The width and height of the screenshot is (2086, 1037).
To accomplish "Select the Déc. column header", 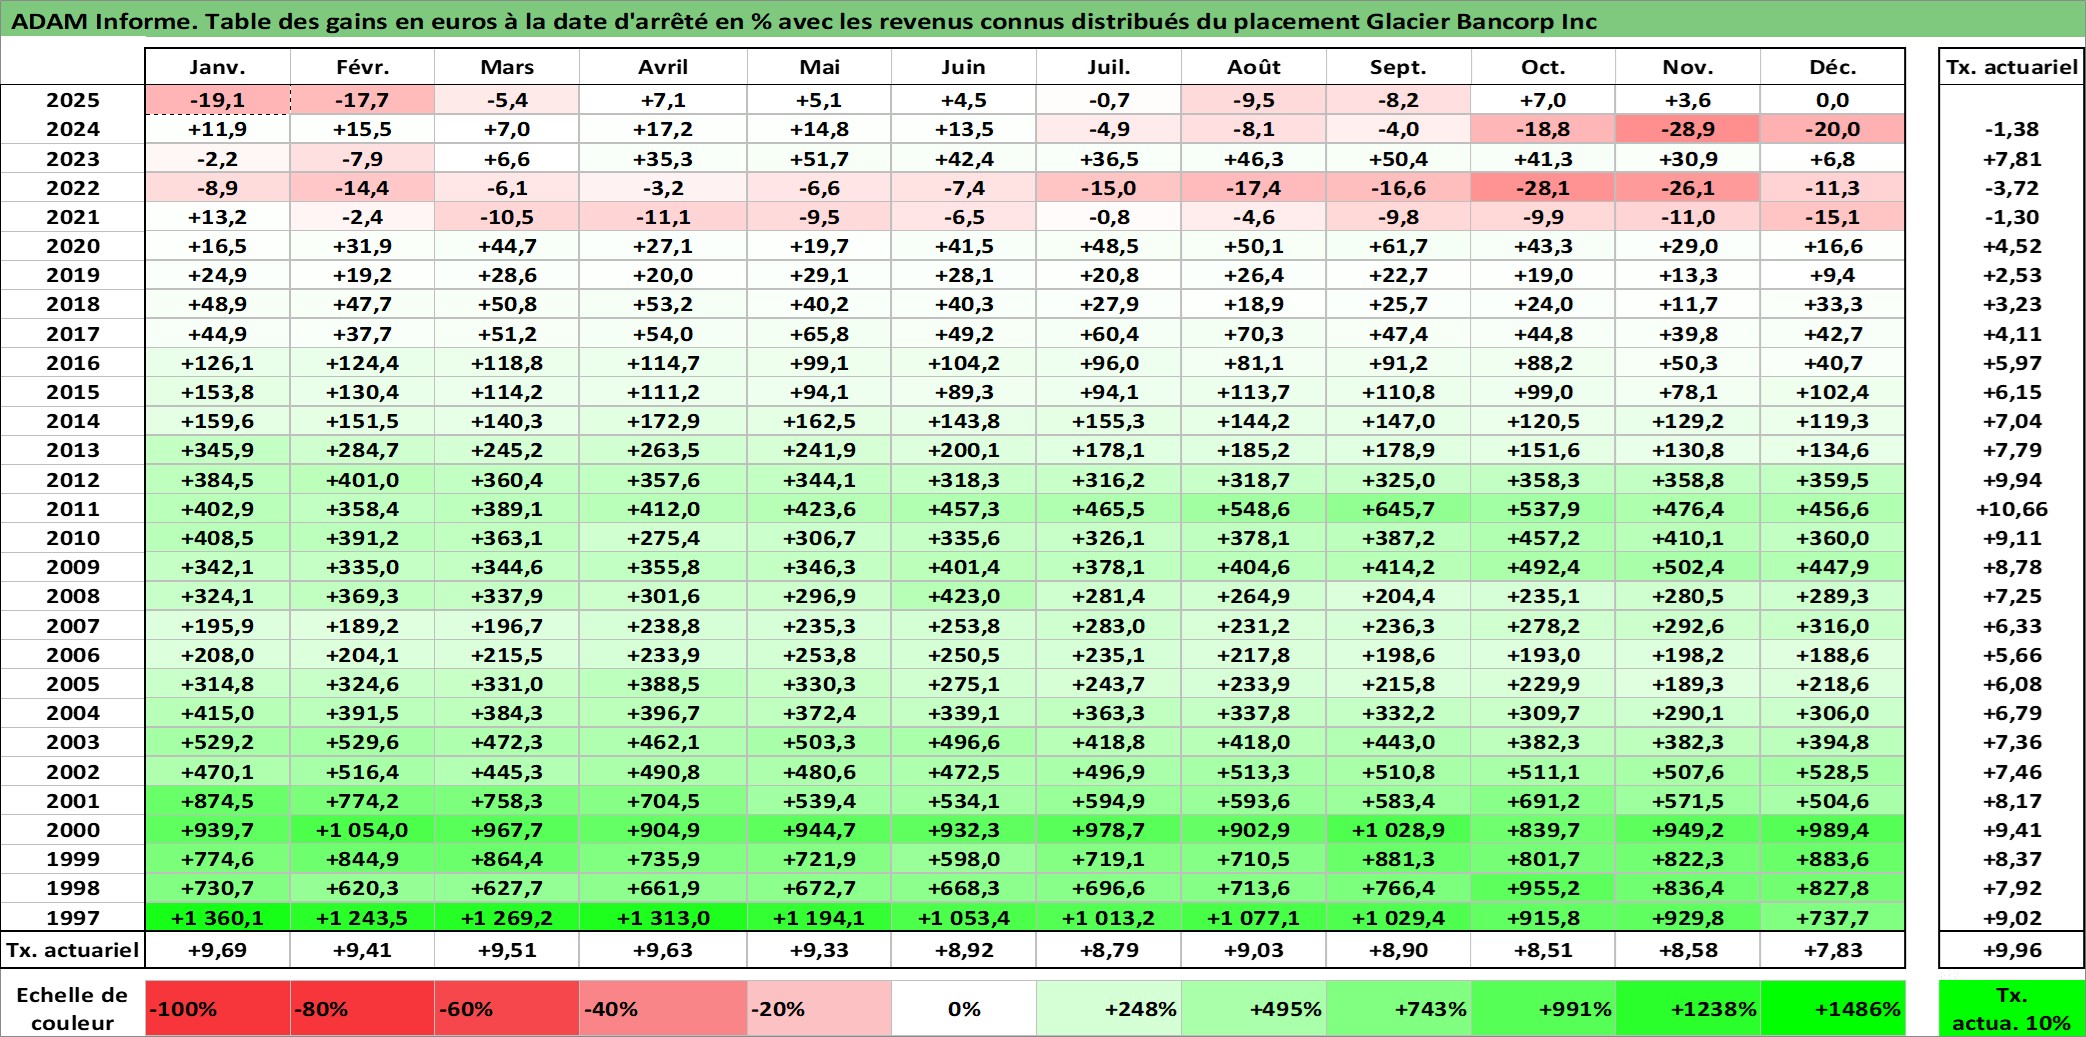I will click(1832, 67).
